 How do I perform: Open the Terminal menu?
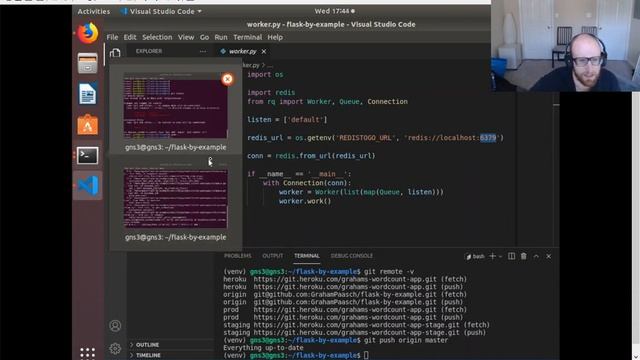(x=247, y=37)
